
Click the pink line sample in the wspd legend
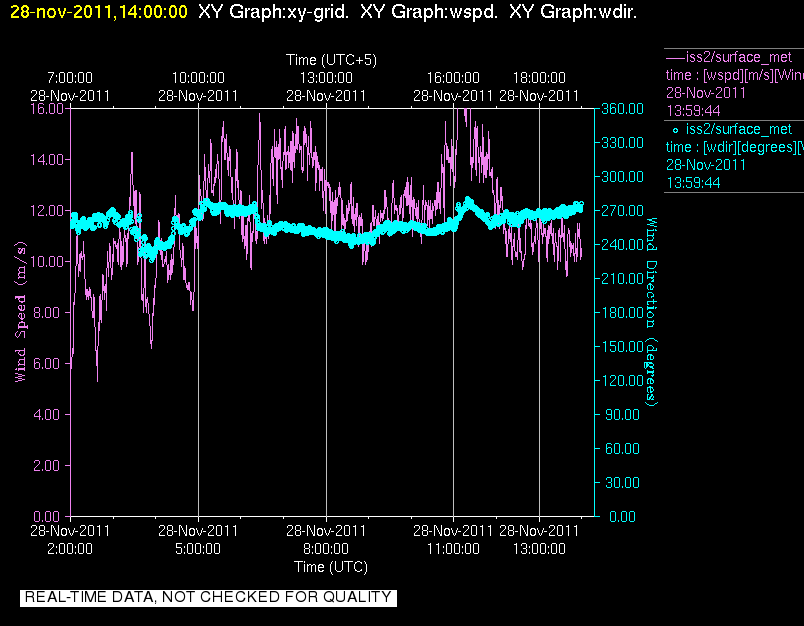(x=675, y=57)
